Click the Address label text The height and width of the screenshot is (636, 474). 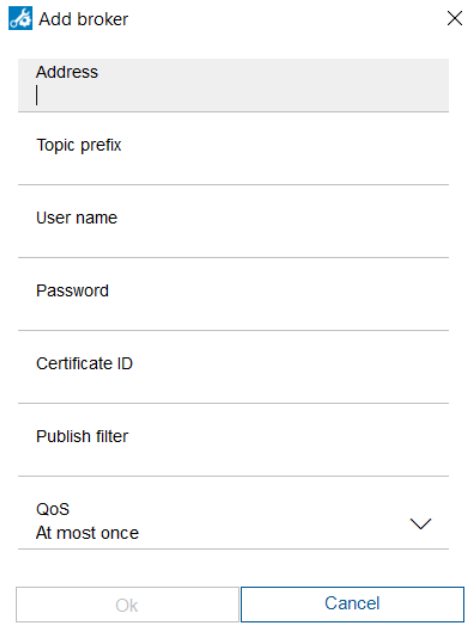[x=67, y=72]
